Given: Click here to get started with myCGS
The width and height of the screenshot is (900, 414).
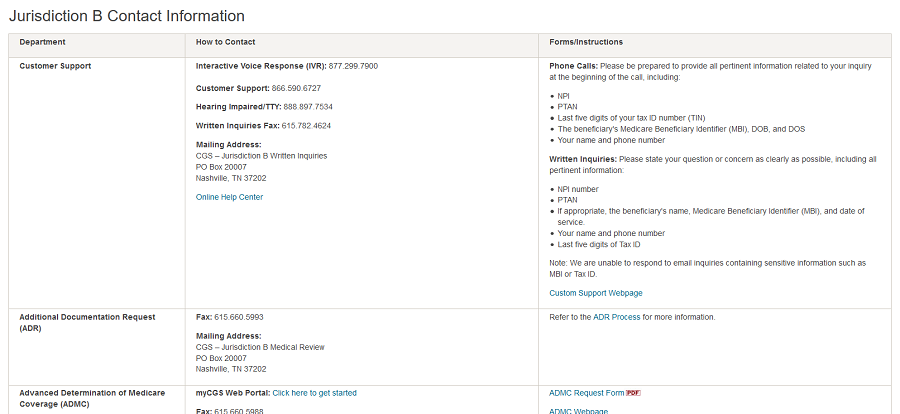Looking at the screenshot, I should tap(314, 393).
